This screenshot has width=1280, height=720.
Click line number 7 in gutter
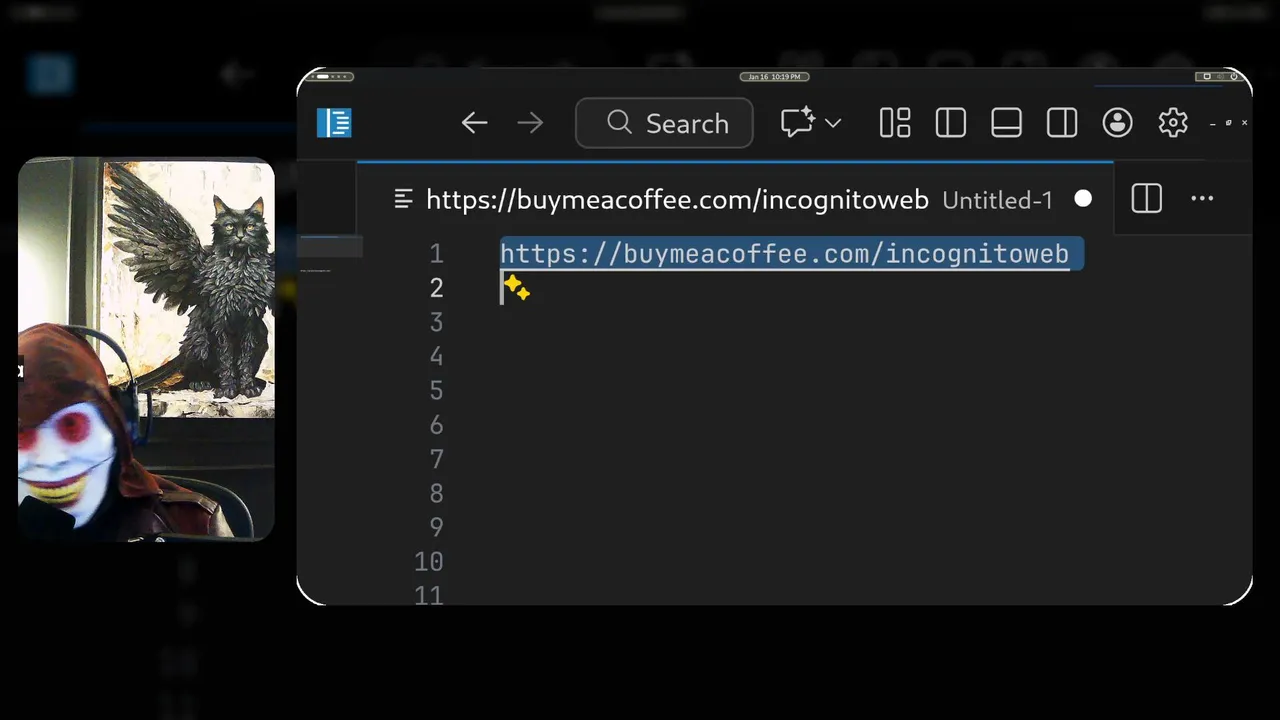pyautogui.click(x=436, y=459)
